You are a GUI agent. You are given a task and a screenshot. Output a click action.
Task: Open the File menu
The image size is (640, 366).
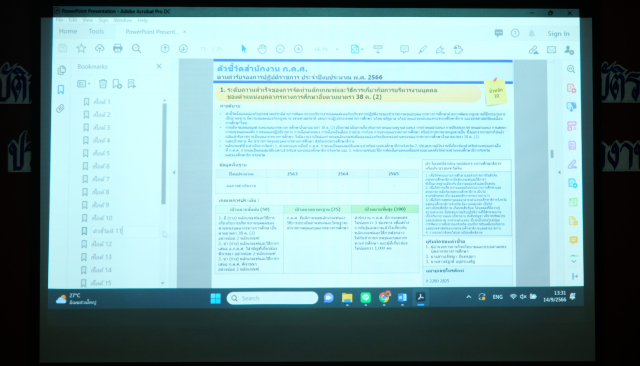60,20
